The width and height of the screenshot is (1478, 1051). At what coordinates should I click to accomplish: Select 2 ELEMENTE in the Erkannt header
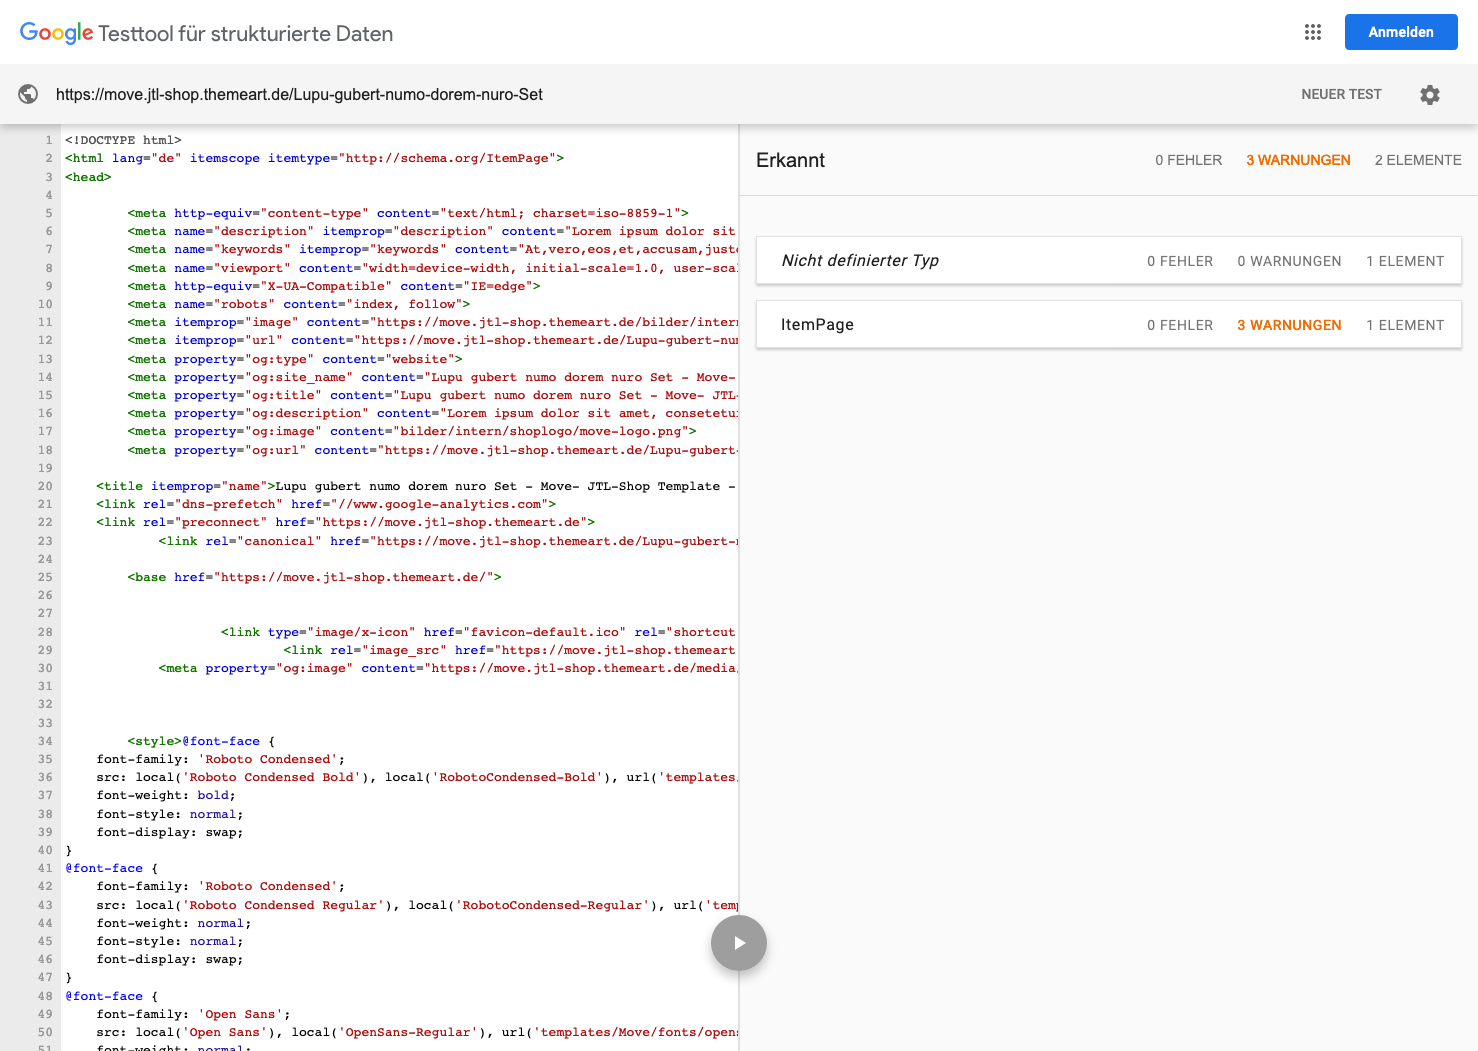1418,160
